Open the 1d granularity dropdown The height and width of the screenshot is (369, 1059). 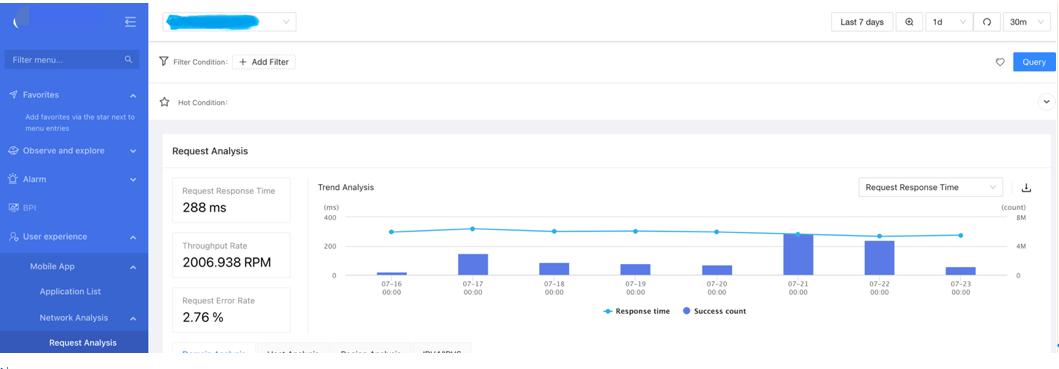click(949, 22)
